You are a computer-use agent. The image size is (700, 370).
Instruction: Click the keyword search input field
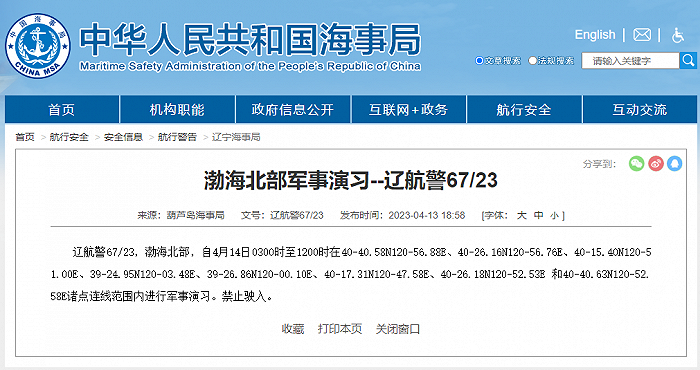pos(630,61)
